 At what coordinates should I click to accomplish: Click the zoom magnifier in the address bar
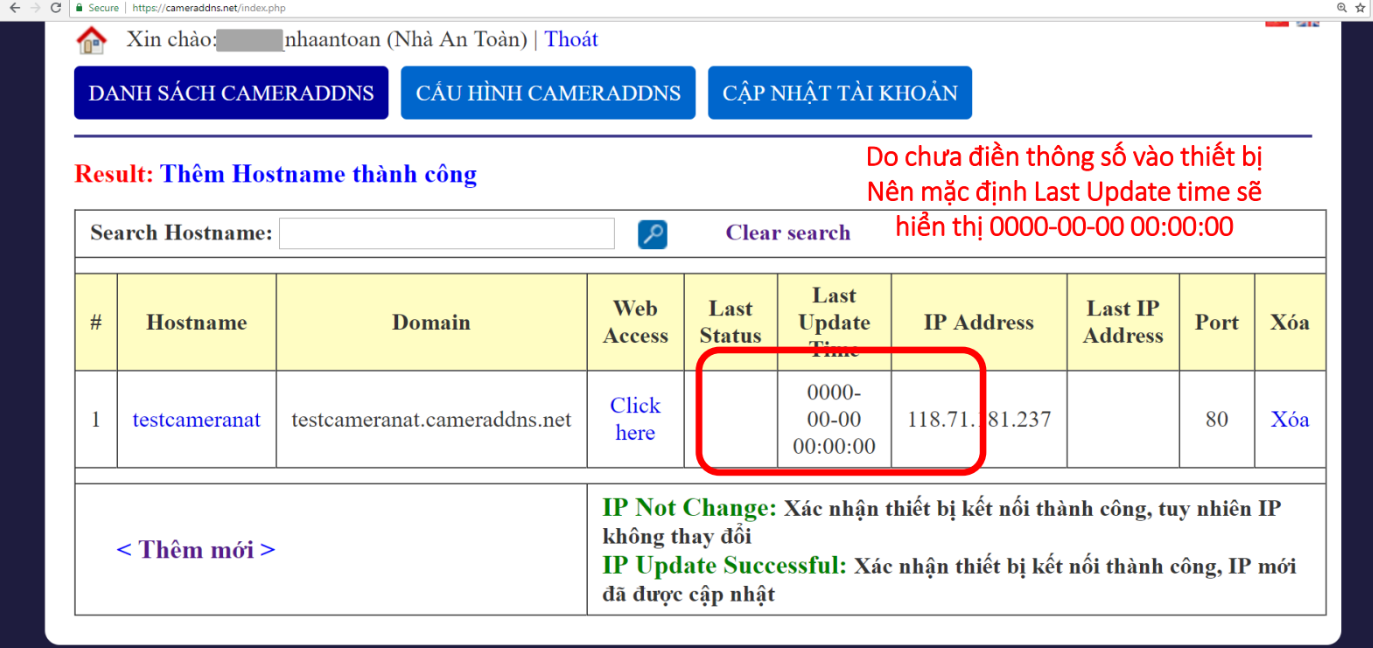[x=1341, y=8]
